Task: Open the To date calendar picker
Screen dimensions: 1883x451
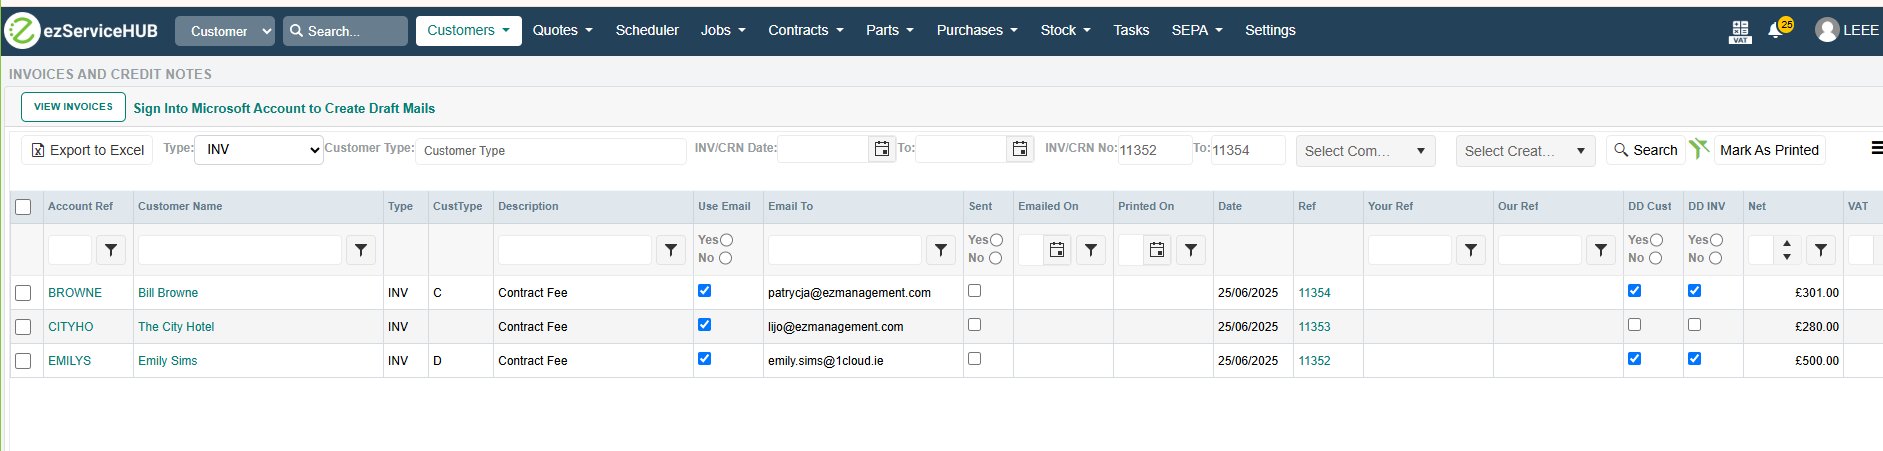Action: [x=1019, y=149]
